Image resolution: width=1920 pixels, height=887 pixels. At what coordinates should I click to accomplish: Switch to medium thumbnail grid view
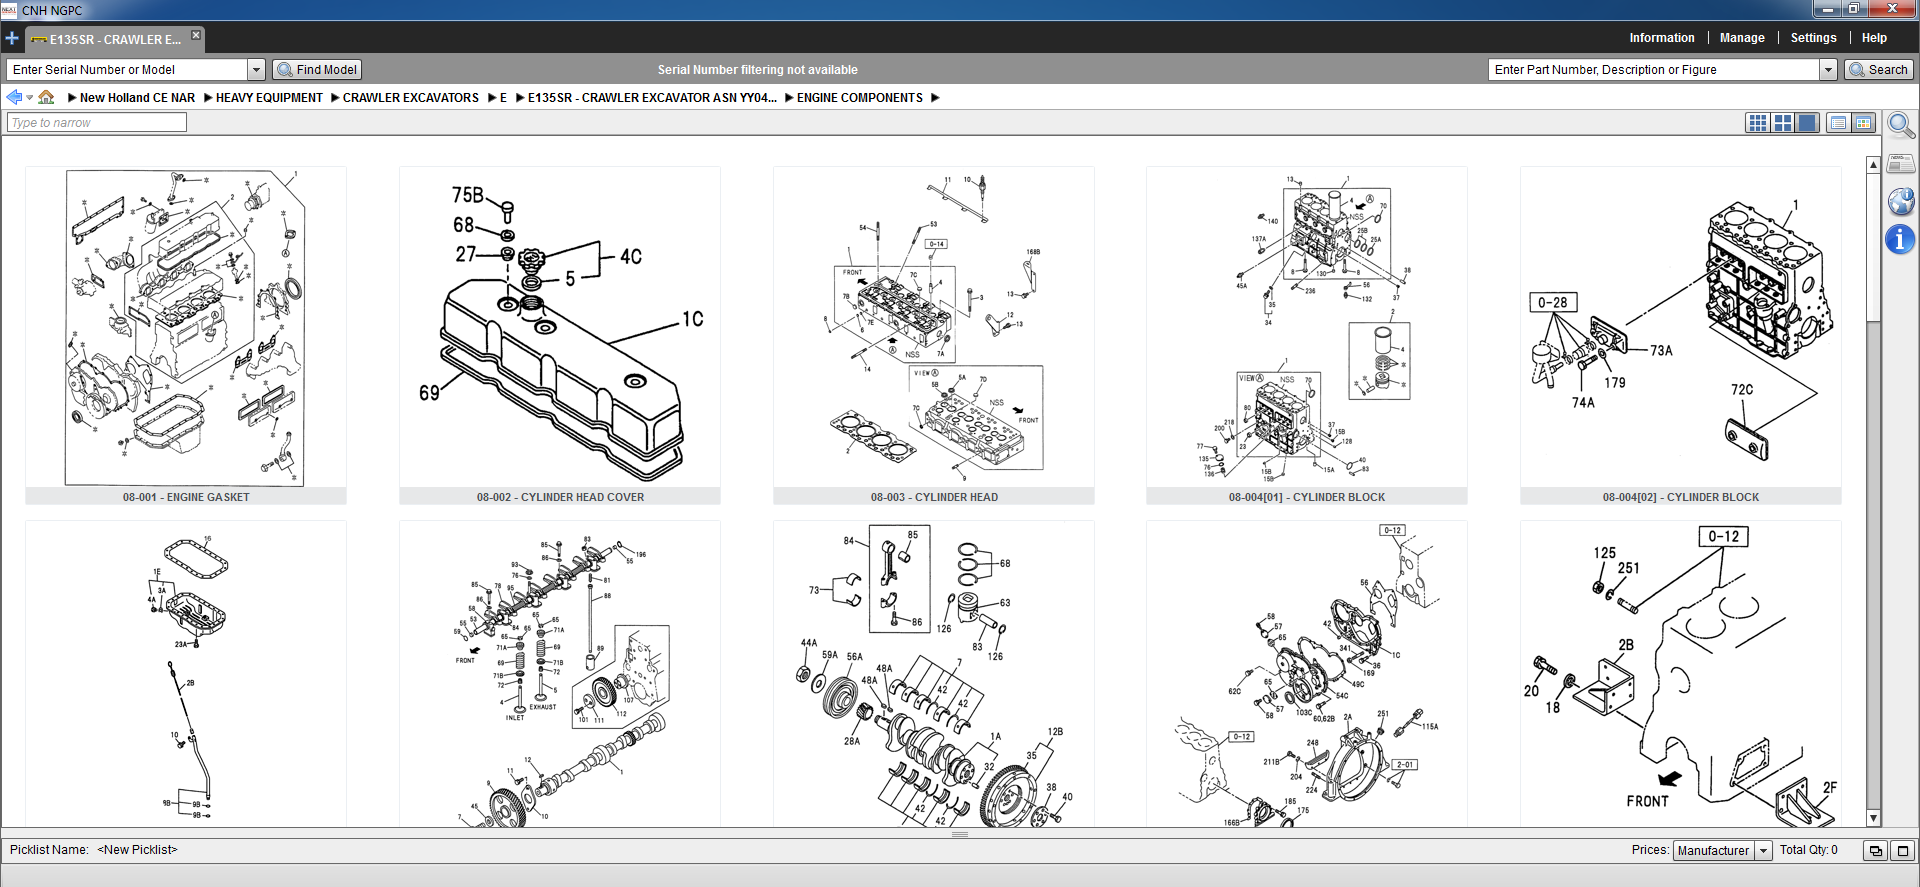(1782, 123)
